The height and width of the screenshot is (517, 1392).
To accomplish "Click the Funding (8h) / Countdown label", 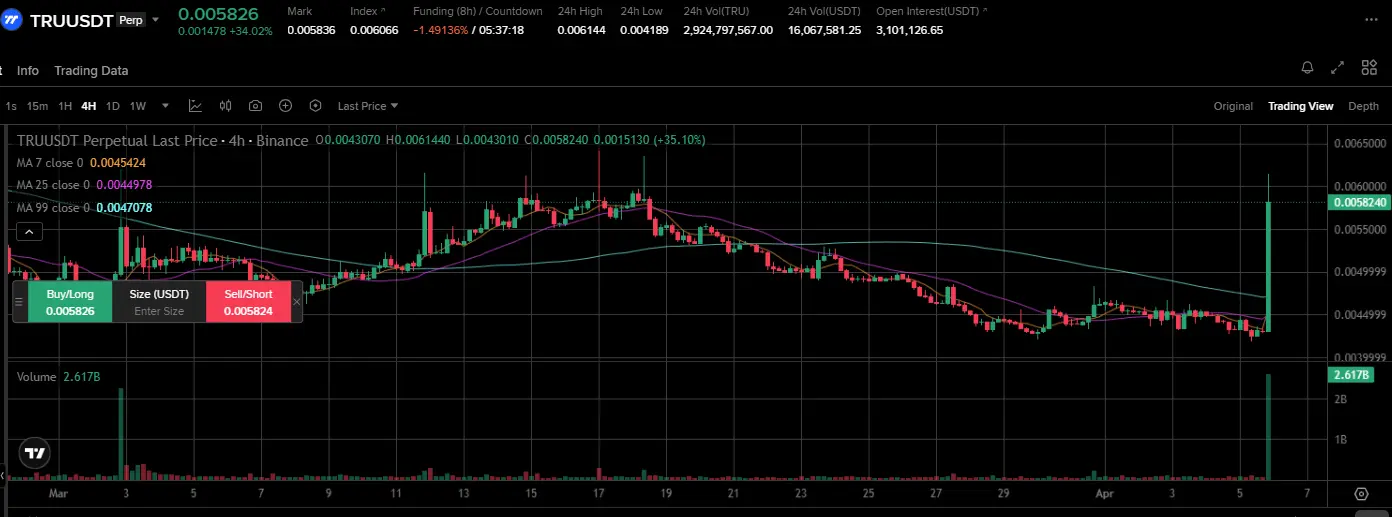I will [x=478, y=11].
